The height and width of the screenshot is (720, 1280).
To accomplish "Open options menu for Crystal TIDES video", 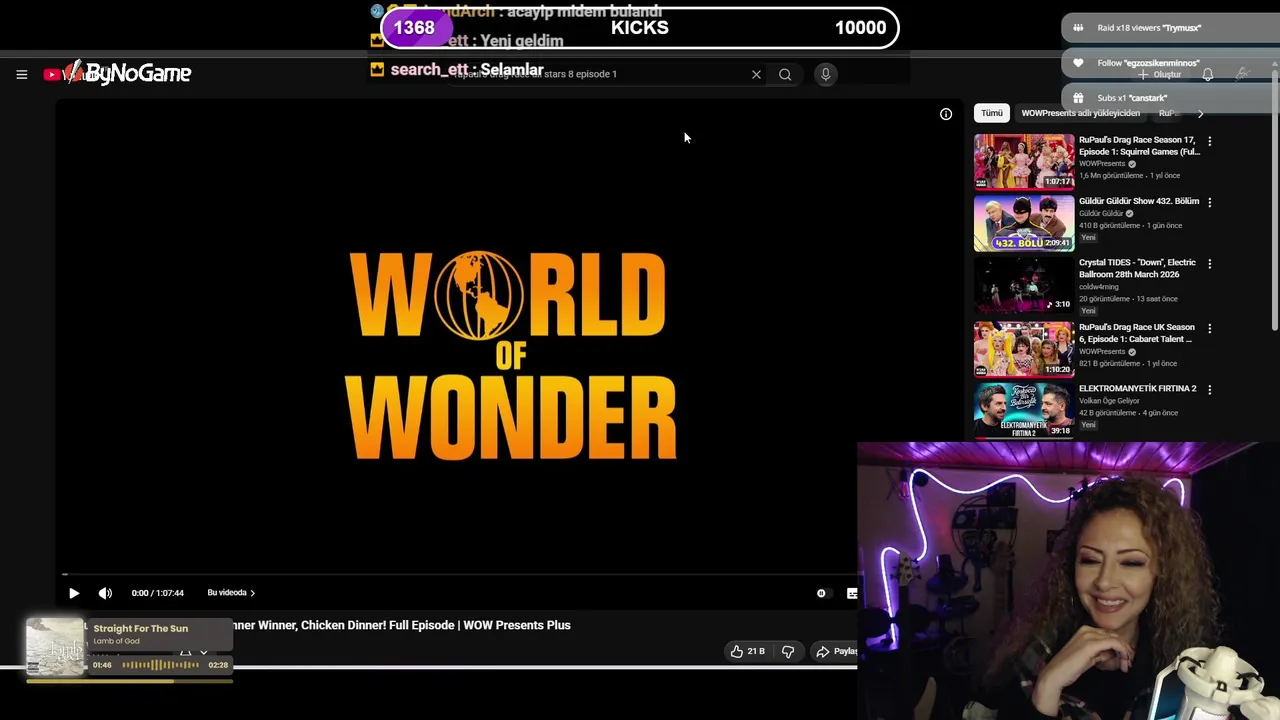I will (x=1209, y=264).
